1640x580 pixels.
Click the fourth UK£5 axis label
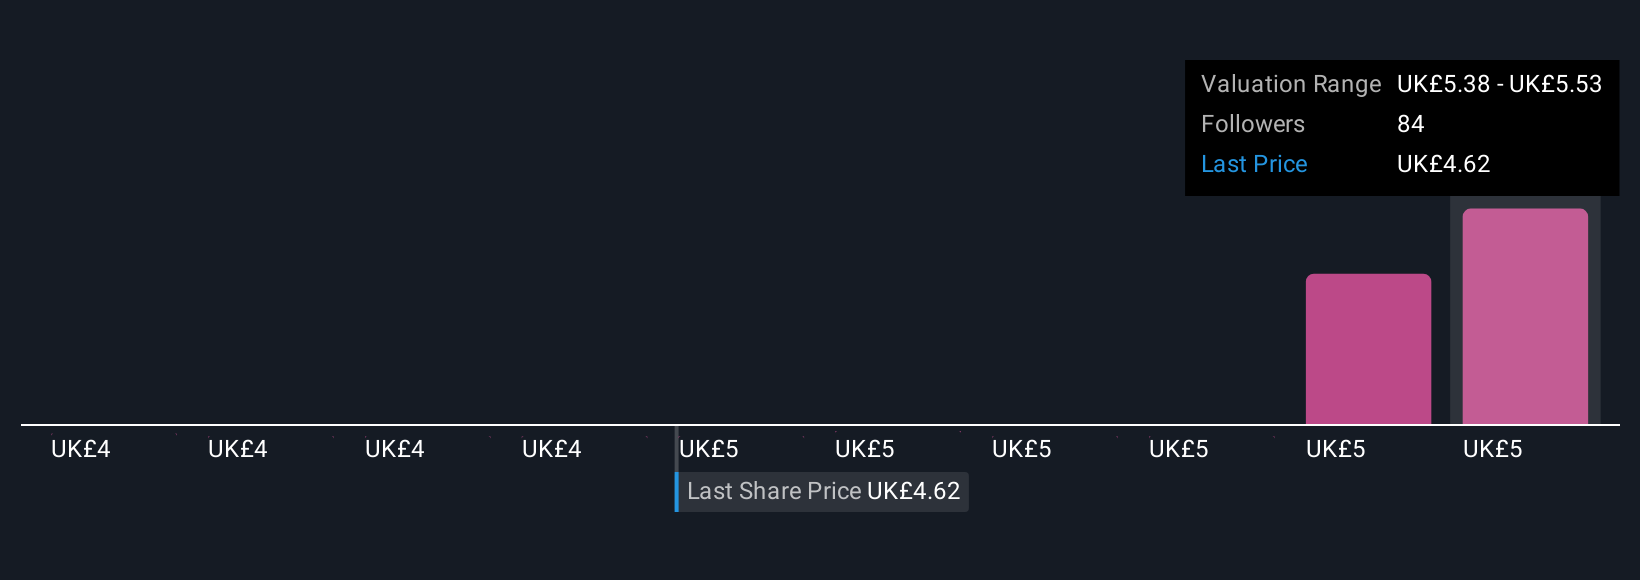click(x=1179, y=449)
